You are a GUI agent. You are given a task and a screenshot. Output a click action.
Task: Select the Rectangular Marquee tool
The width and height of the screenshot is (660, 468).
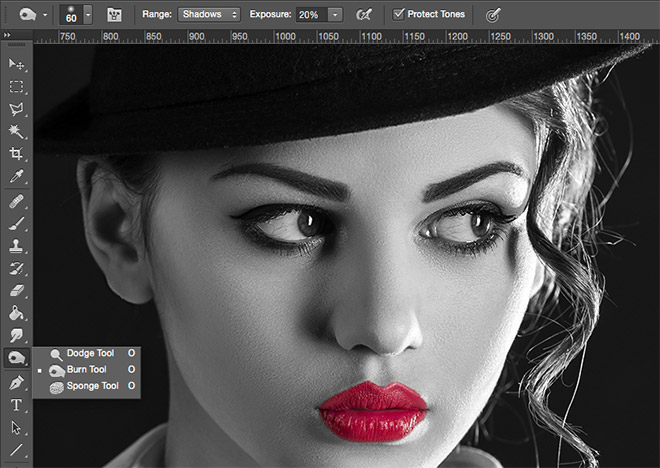click(x=16, y=87)
